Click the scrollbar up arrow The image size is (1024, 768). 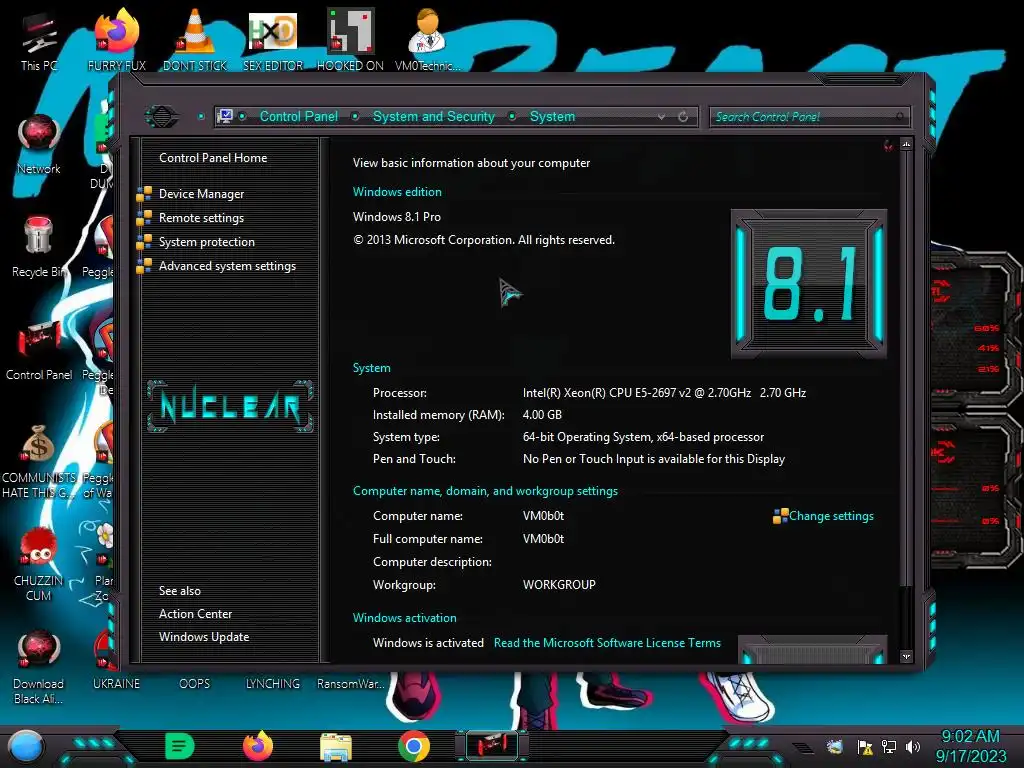(906, 144)
